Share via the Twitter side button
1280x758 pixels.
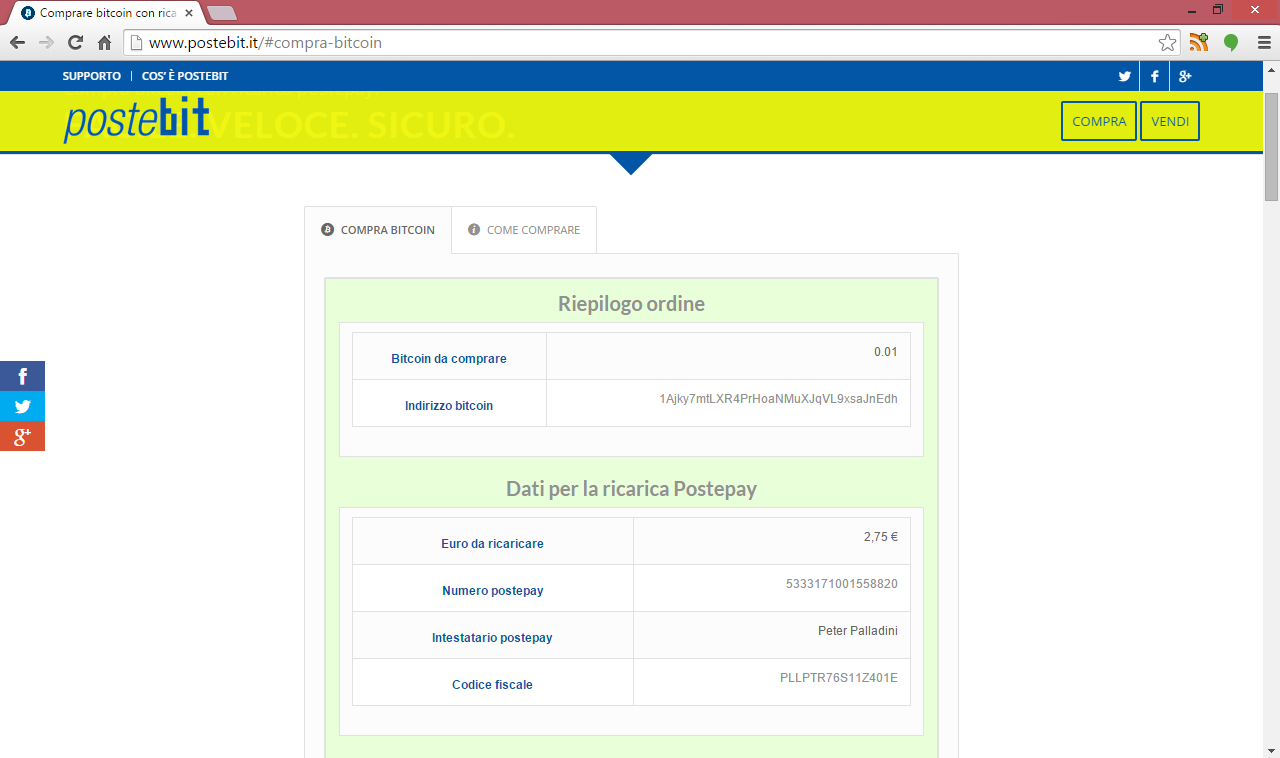pyautogui.click(x=22, y=406)
